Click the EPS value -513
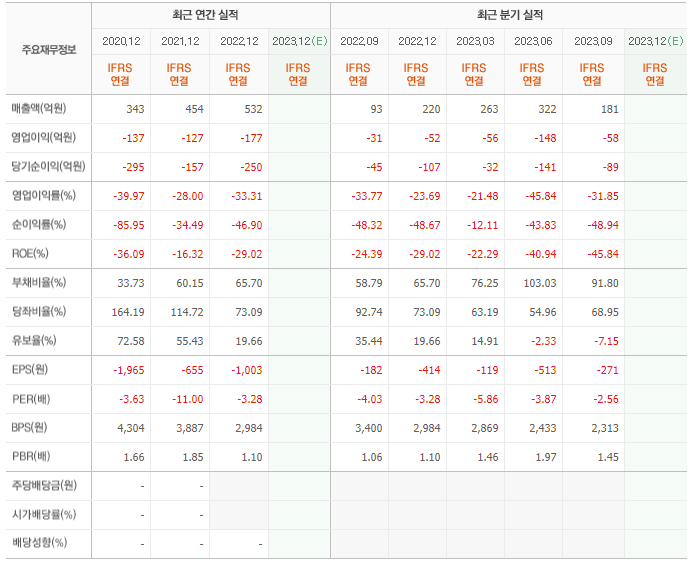Viewport: 693px width, 562px height. click(x=545, y=370)
